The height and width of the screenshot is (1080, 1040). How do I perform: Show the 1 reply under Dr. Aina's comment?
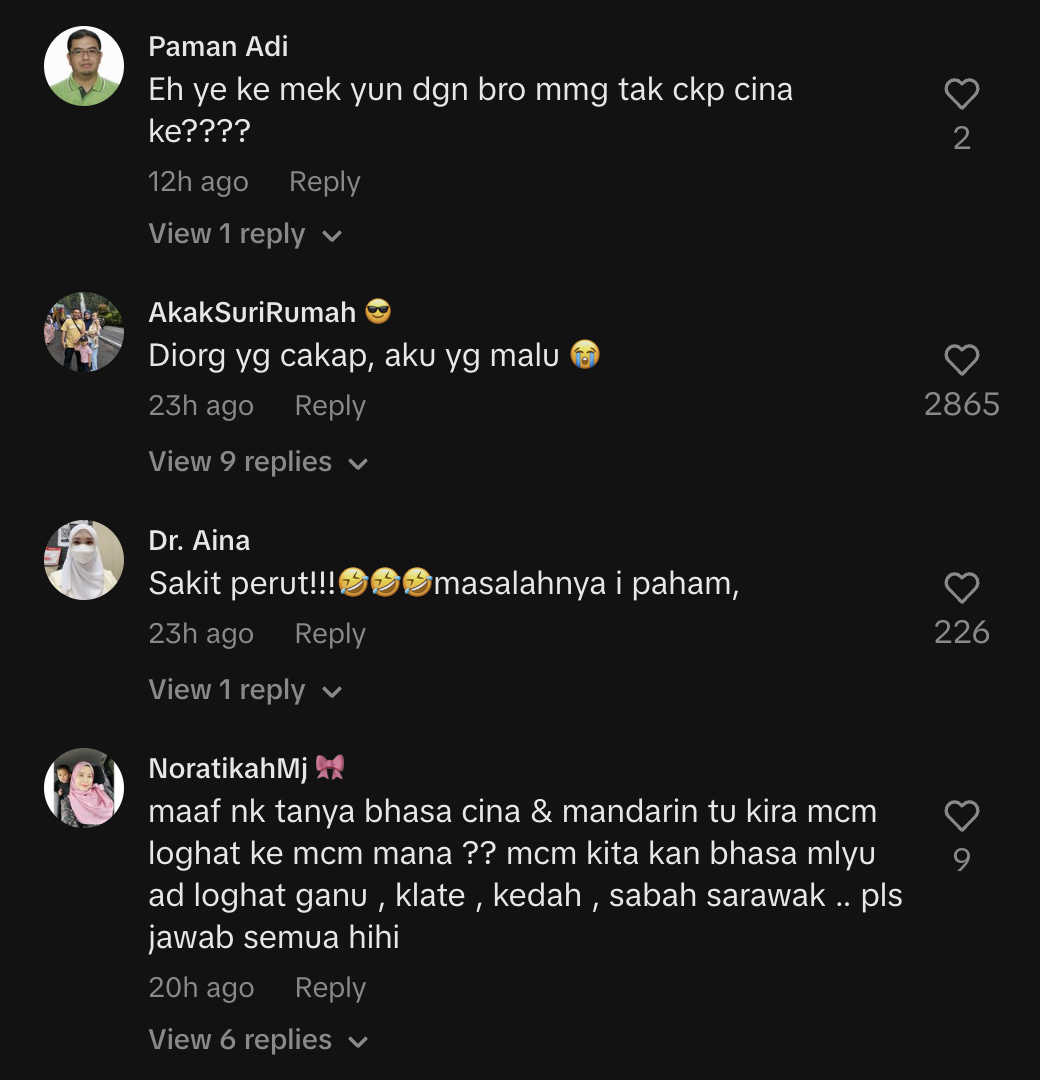pos(245,690)
